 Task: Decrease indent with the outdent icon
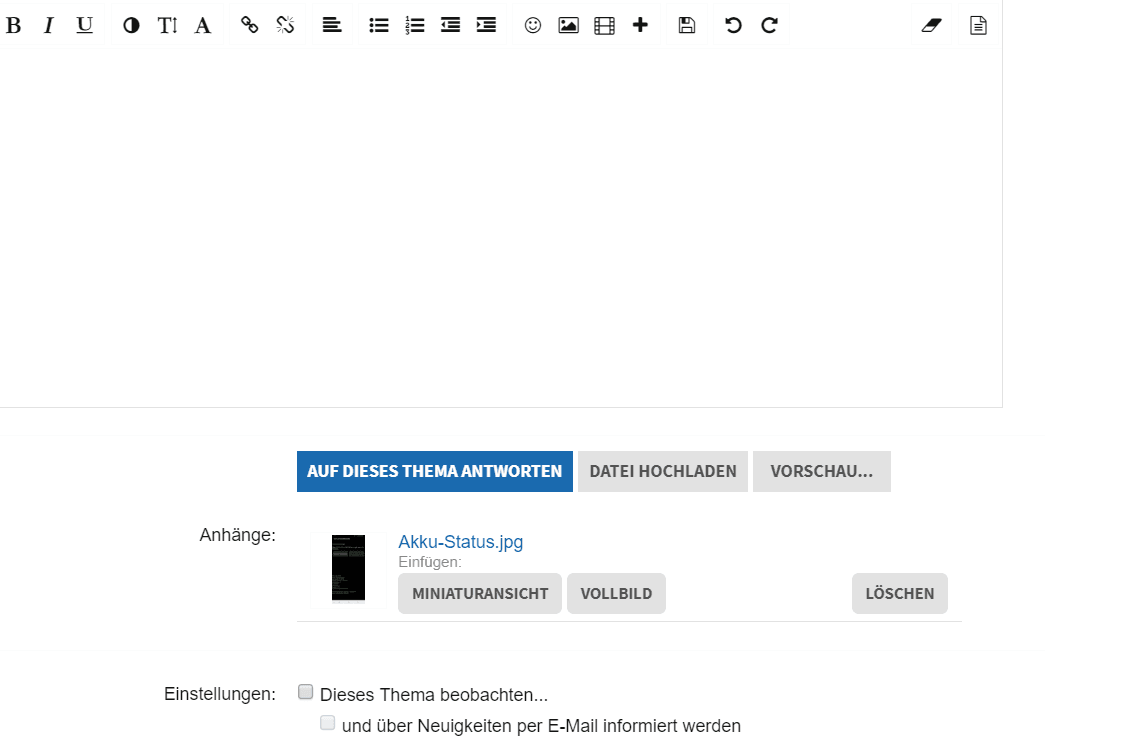click(x=450, y=25)
